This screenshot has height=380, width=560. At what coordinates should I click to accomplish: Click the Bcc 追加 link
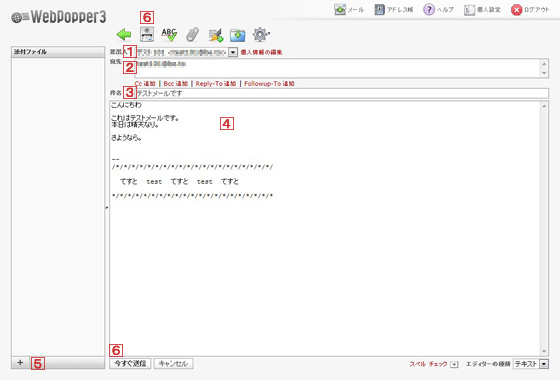click(175, 84)
